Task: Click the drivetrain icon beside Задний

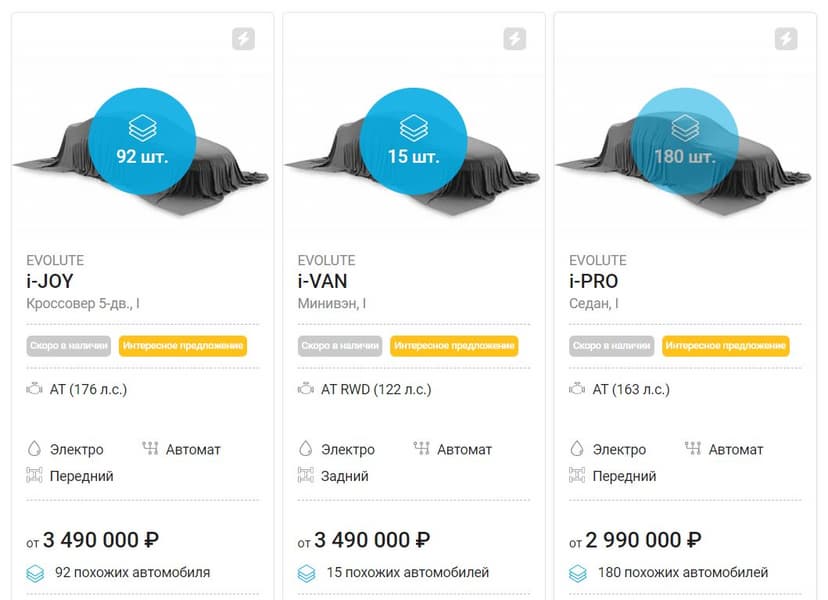Action: (306, 476)
